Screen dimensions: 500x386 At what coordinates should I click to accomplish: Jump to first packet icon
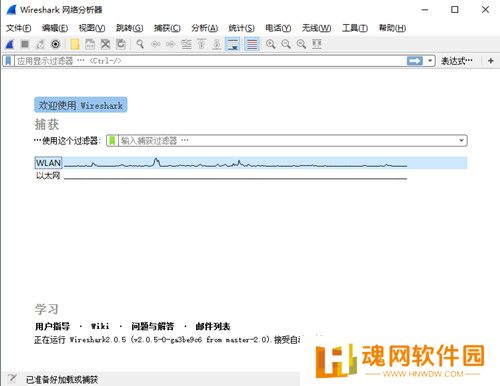(x=201, y=44)
